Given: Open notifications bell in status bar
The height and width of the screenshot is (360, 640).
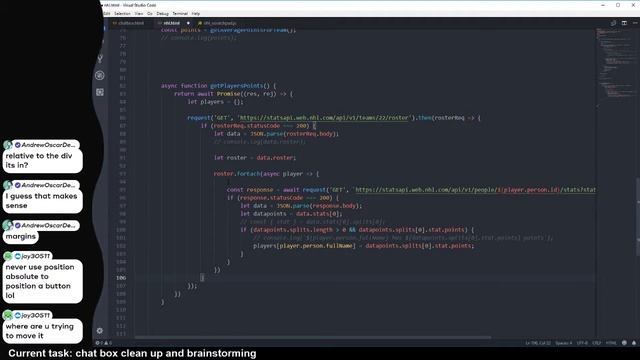Looking at the screenshot, I should coord(634,343).
